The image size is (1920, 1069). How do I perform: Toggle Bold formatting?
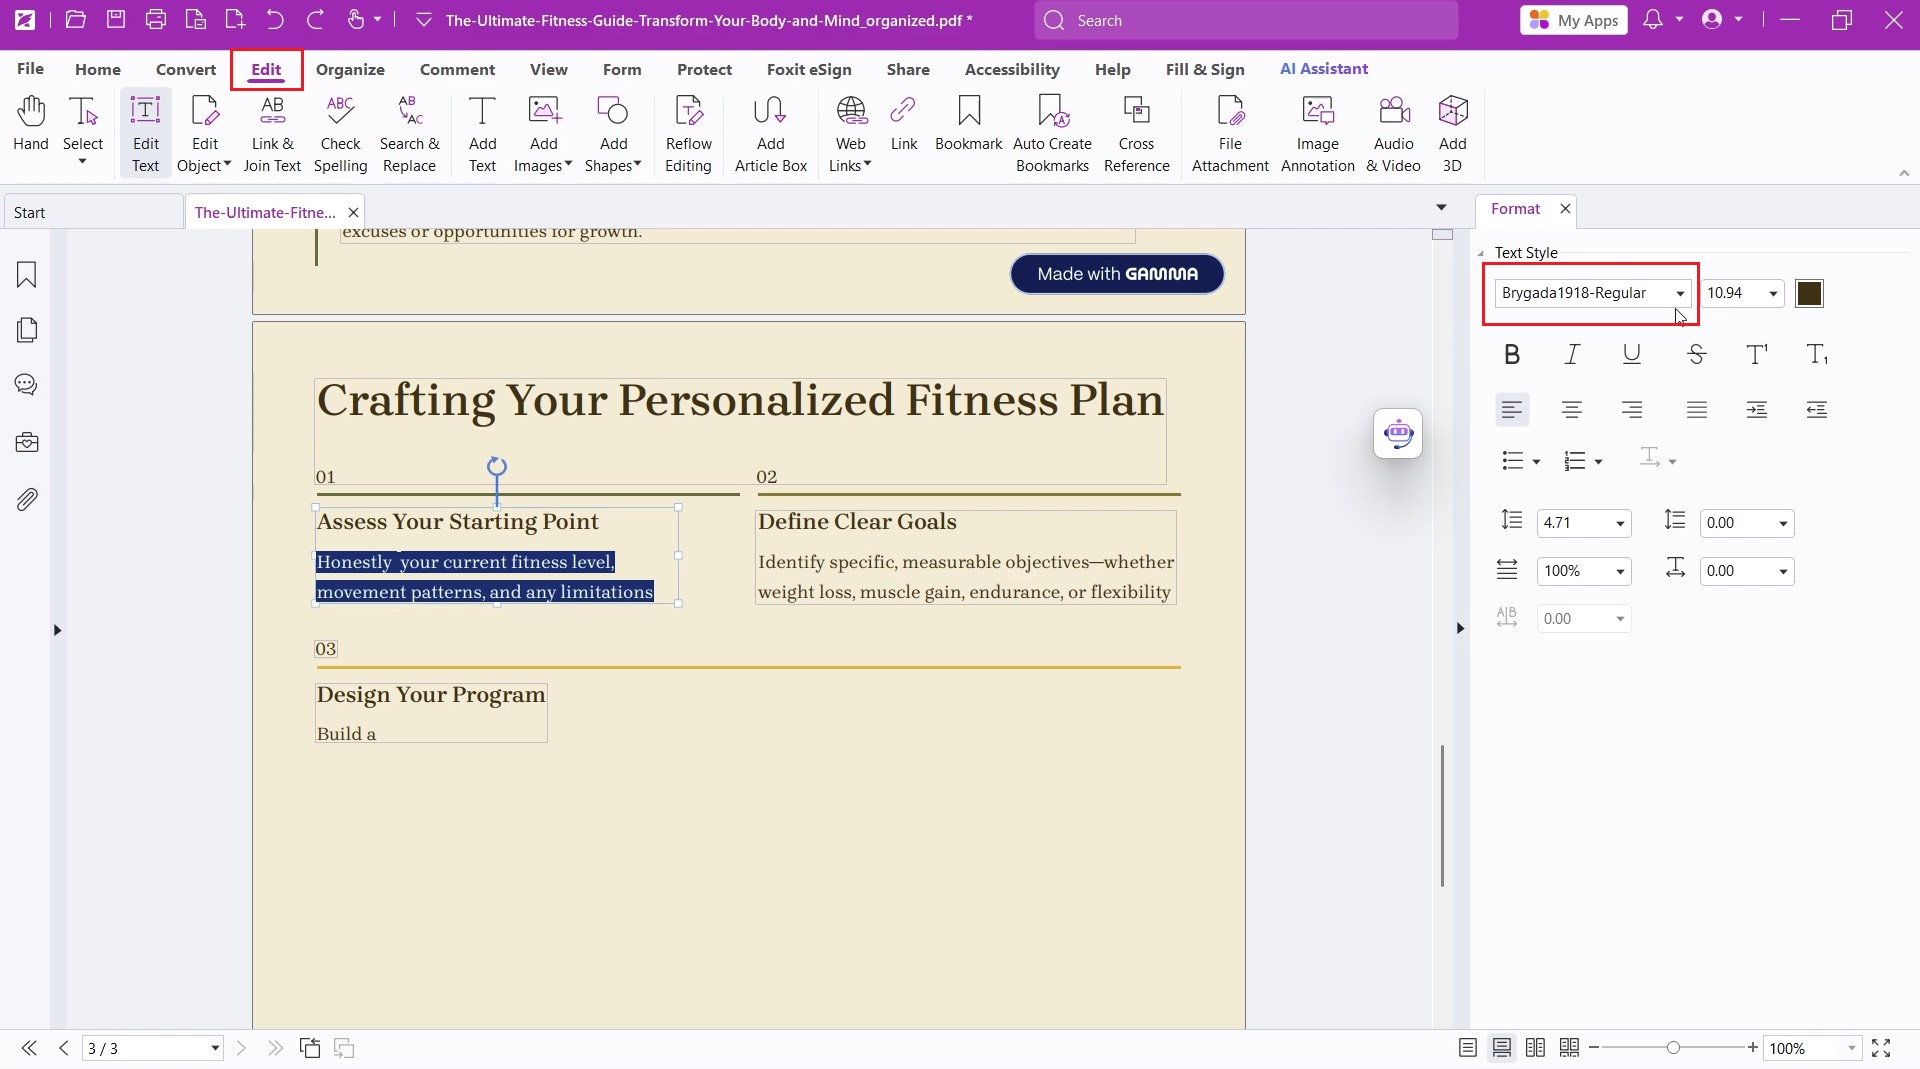tap(1512, 354)
